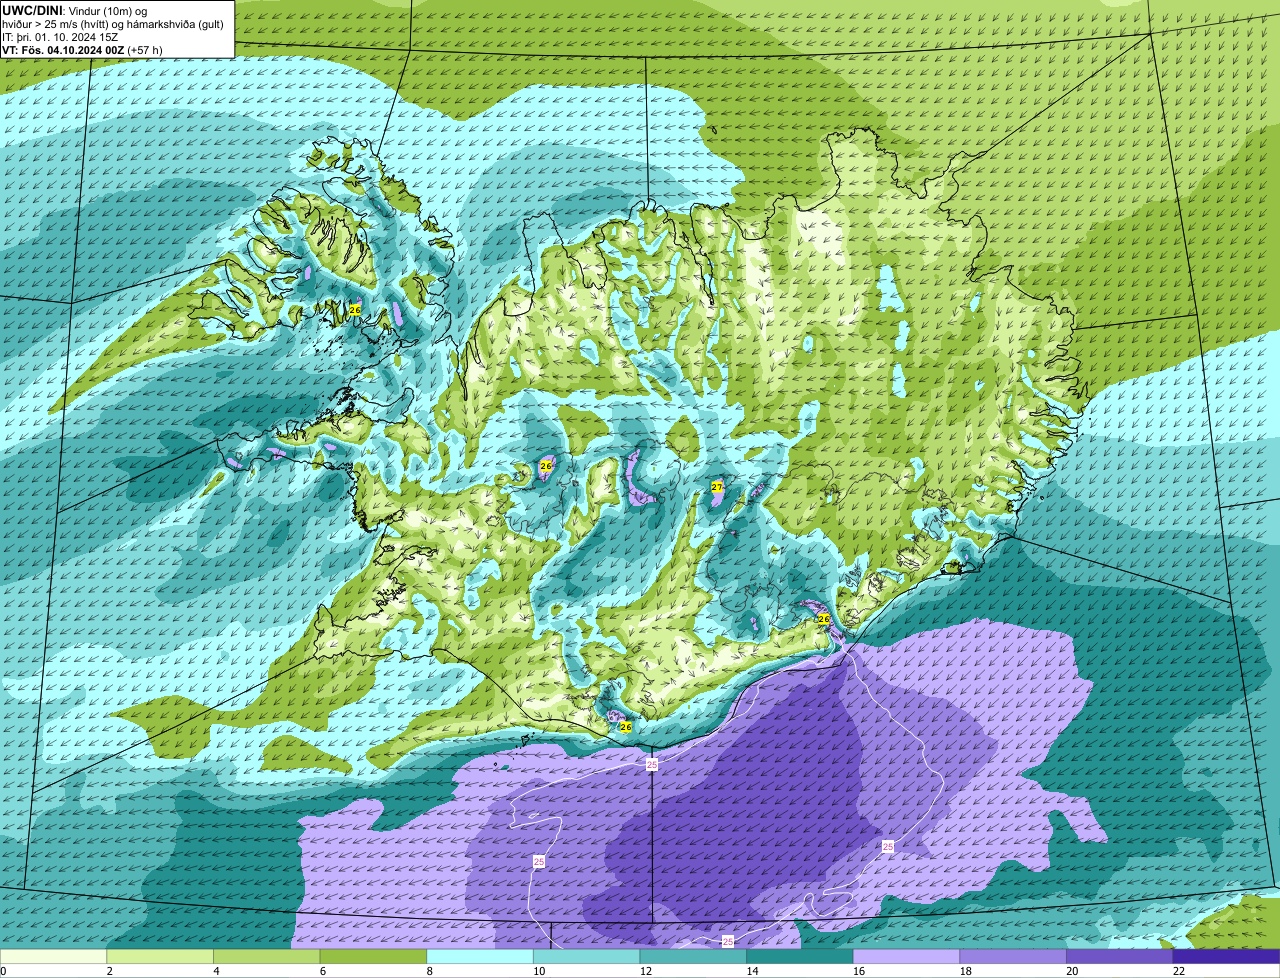
Task: Click the scale value 14 on the color bar
Action: click(x=751, y=971)
